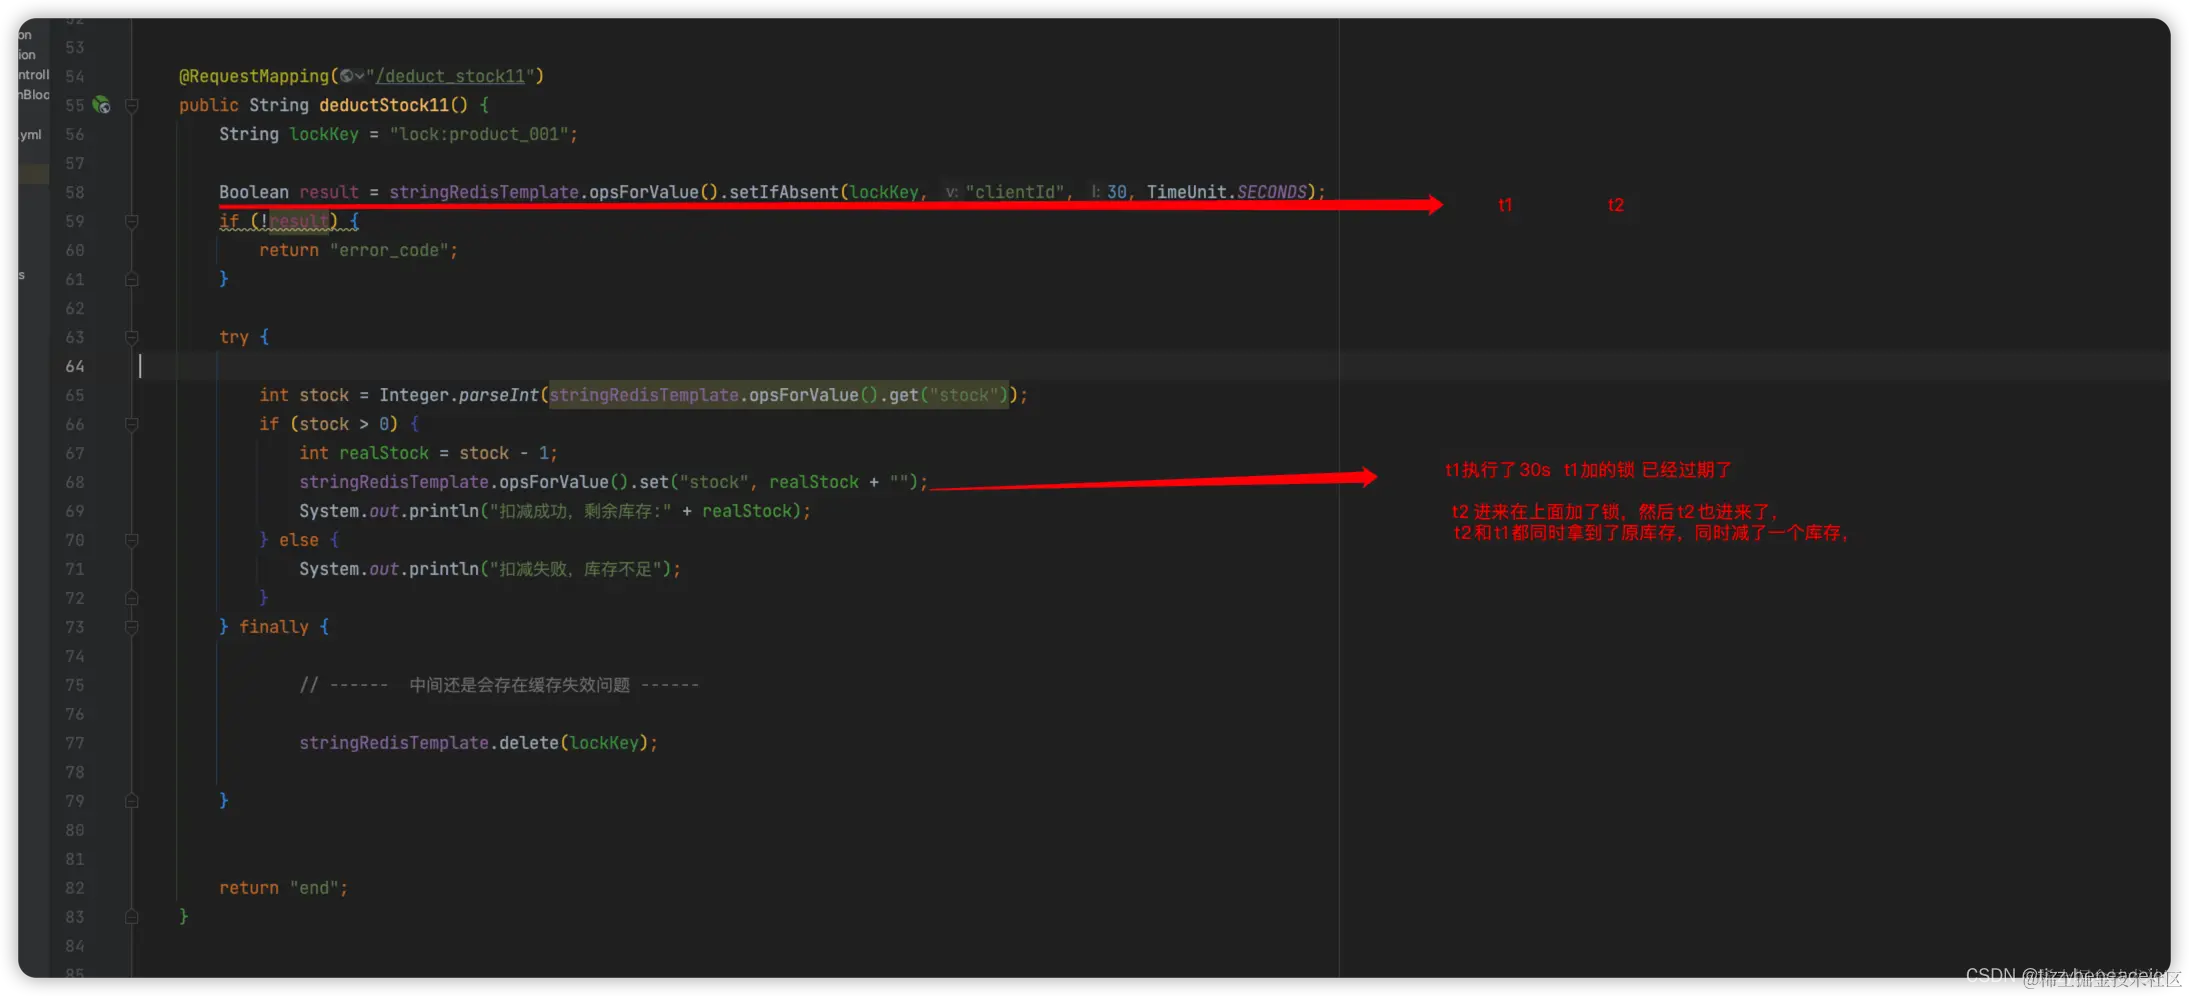
Task: Click the comment 中间还是会存在缓存失效问题
Action: pos(519,685)
